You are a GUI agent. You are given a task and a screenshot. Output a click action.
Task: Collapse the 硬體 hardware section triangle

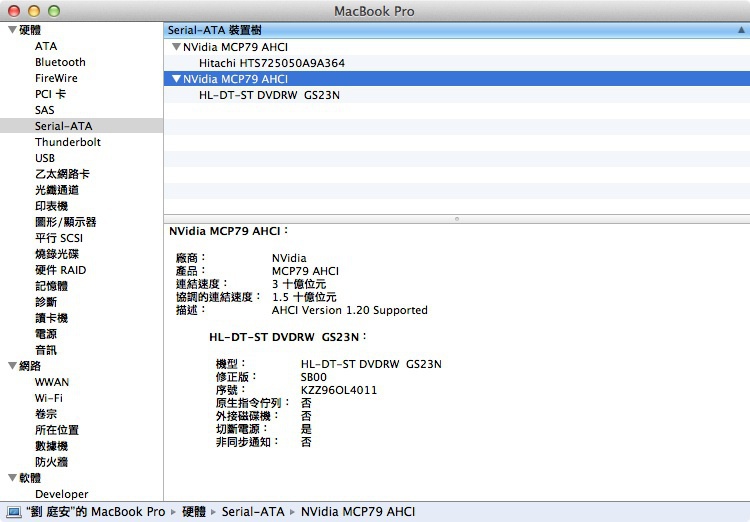pos(12,30)
